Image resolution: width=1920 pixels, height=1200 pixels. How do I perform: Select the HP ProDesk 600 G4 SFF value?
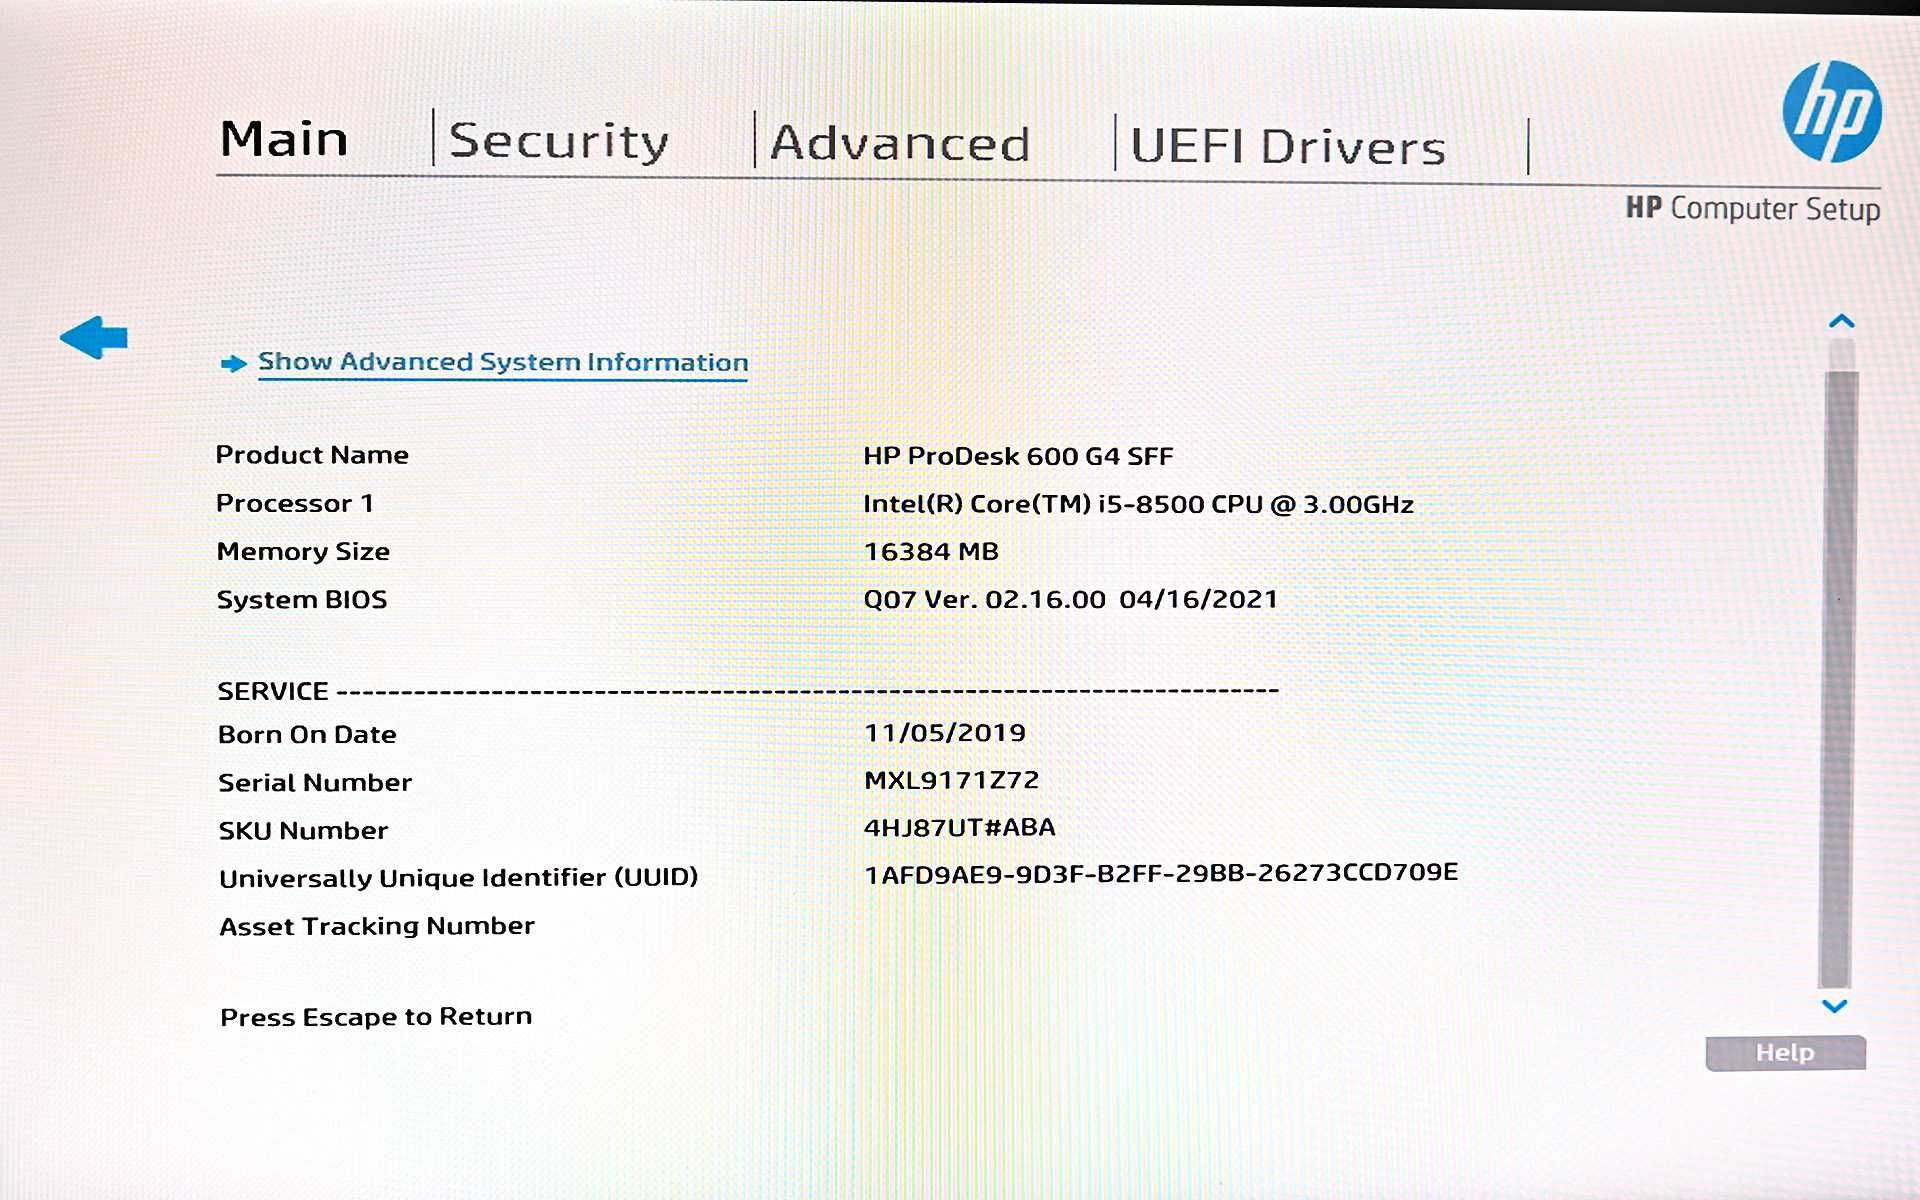pyautogui.click(x=1018, y=456)
